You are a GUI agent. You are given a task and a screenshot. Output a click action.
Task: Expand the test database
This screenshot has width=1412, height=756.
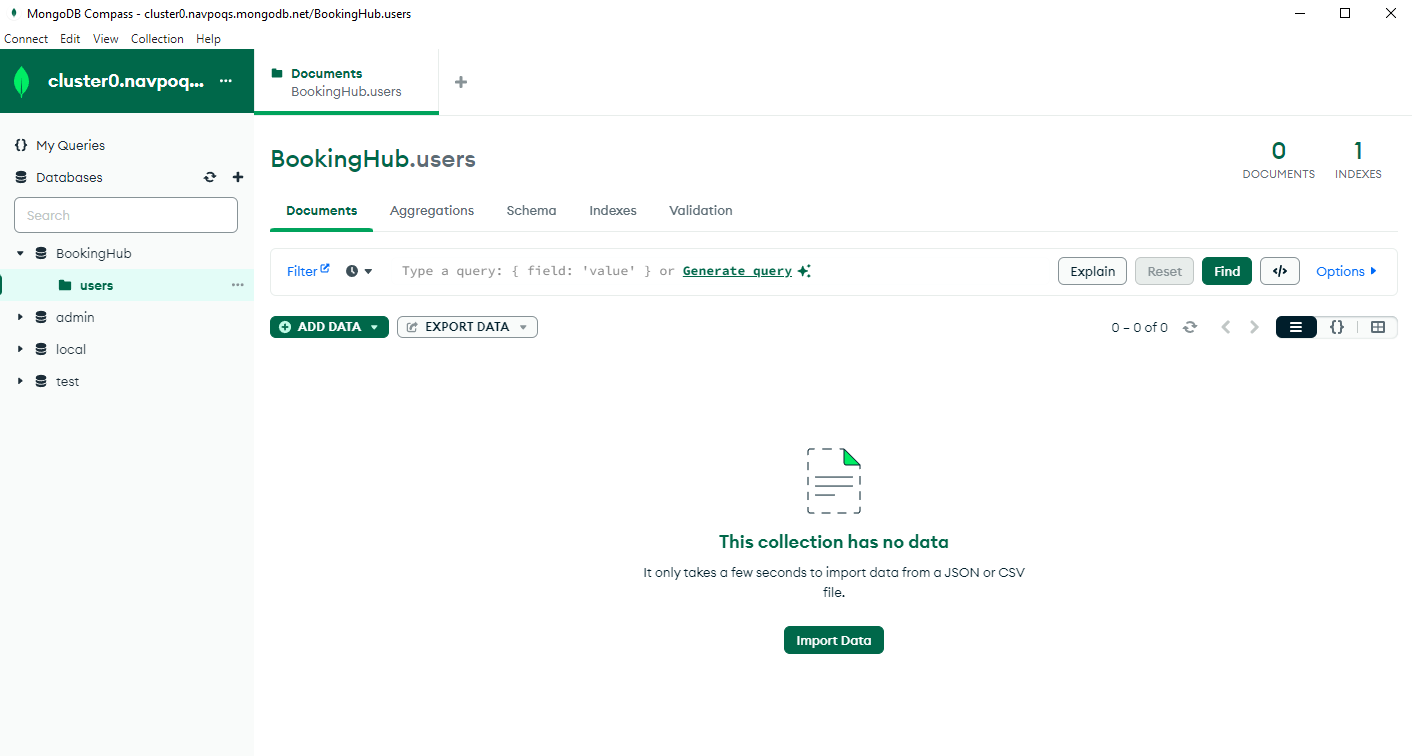click(20, 381)
